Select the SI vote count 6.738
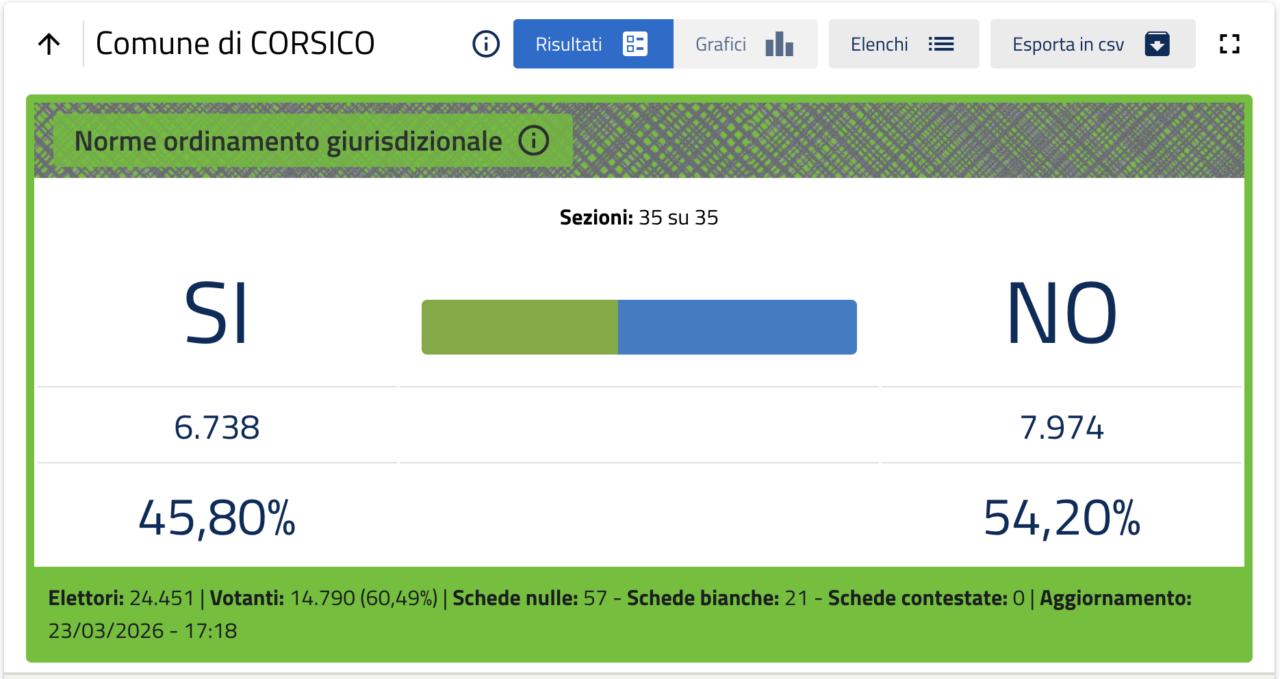Image resolution: width=1280 pixels, height=679 pixels. (x=217, y=428)
